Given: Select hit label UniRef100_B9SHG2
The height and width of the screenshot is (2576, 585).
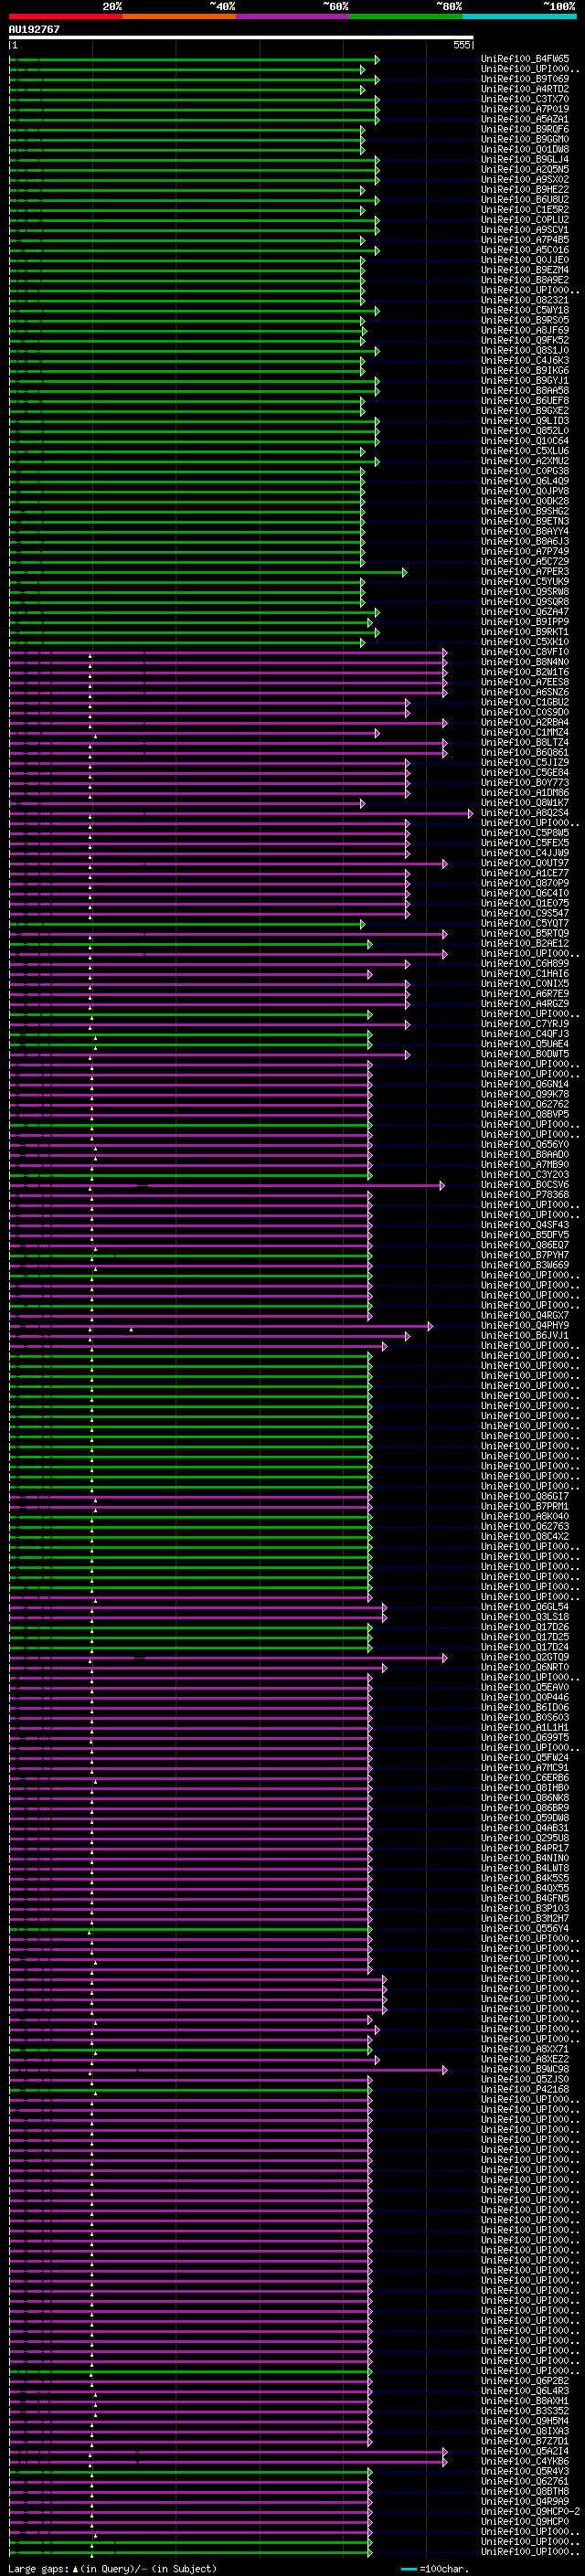Looking at the screenshot, I should (525, 511).
